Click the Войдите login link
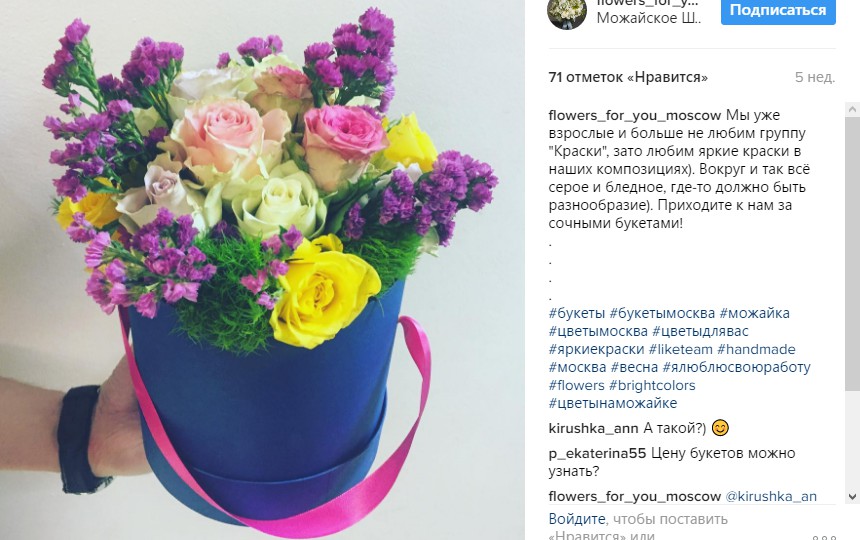Viewport: 860px width, 540px height. coord(577,519)
